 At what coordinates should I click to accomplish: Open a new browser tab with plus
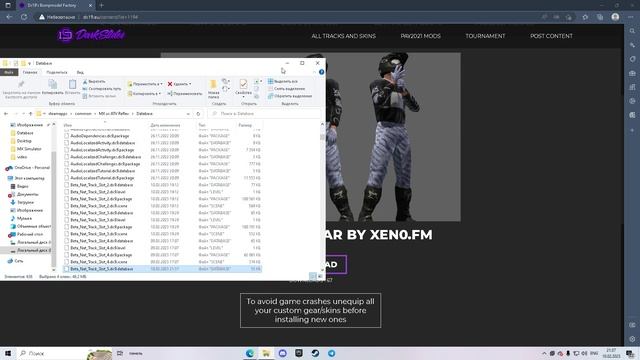click(x=101, y=5)
